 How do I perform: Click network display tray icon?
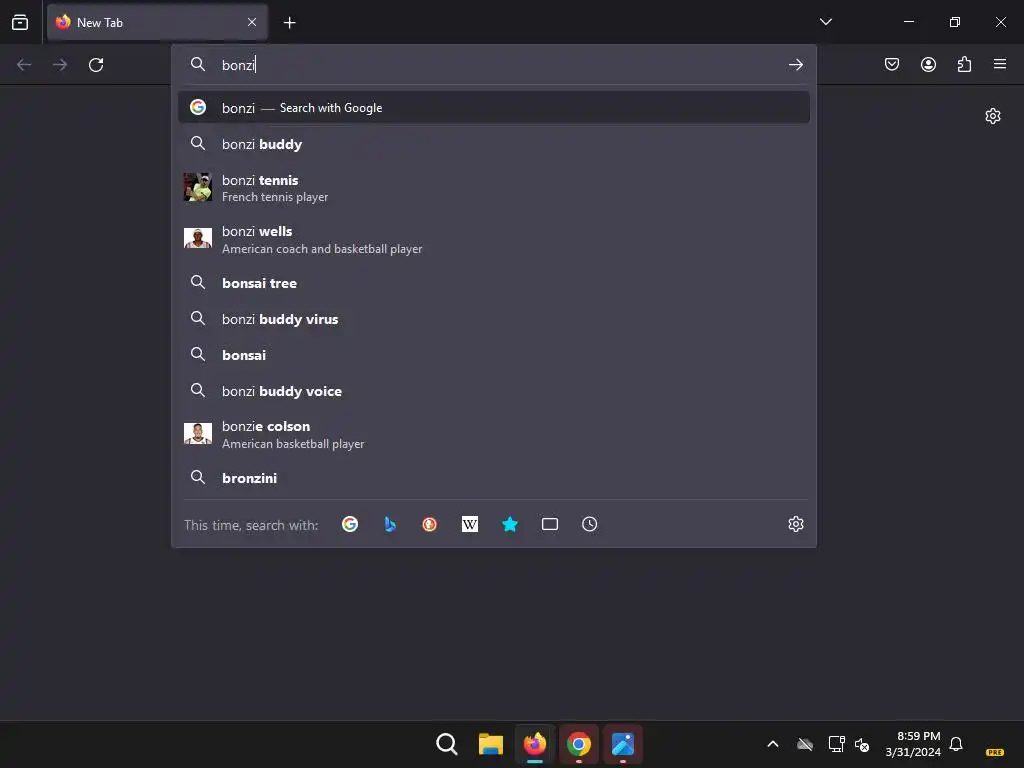coord(836,744)
